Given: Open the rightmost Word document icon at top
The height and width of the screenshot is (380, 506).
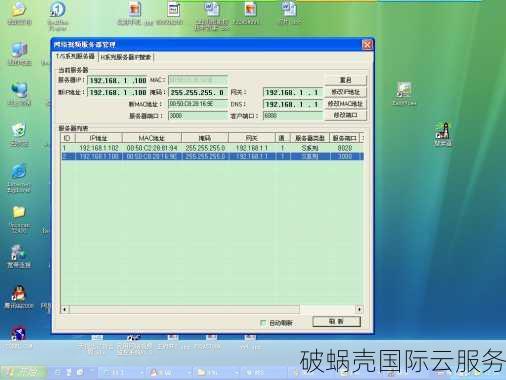Looking at the screenshot, I should point(289,9).
